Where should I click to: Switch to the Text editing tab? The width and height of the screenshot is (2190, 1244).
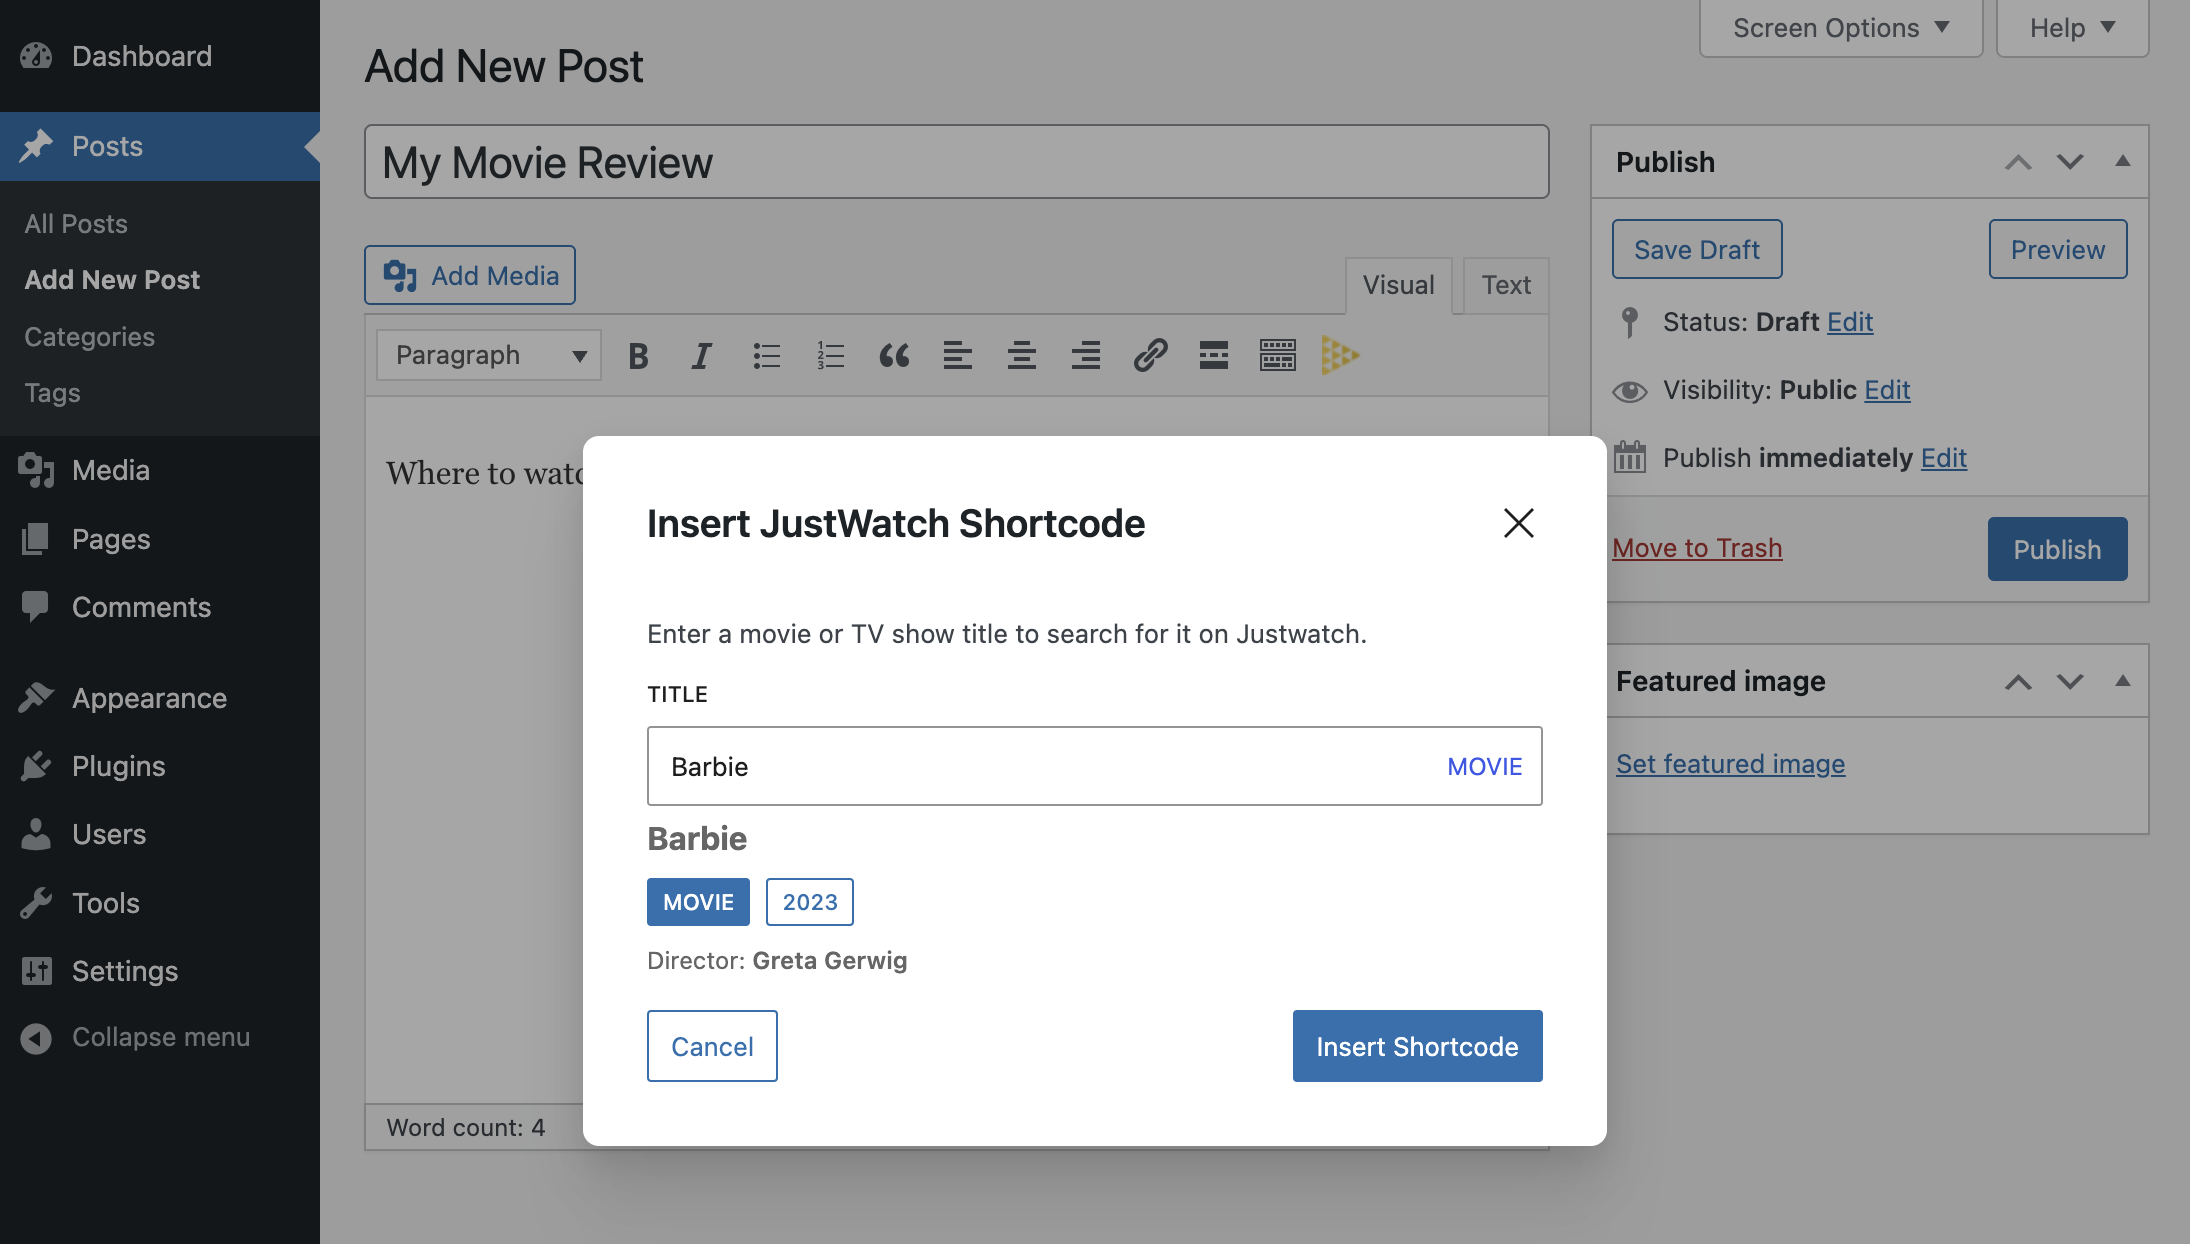click(1504, 285)
